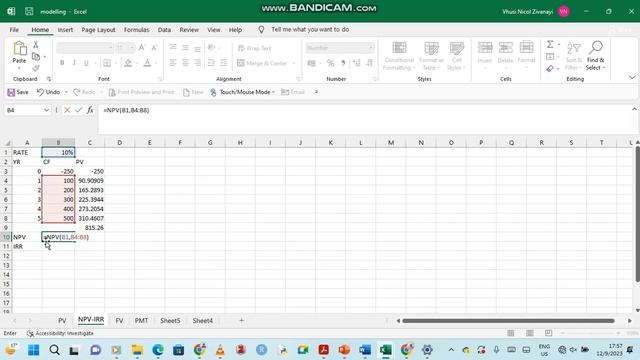Open Font Color swatch button
The width and height of the screenshot is (640, 360).
[x=147, y=63]
